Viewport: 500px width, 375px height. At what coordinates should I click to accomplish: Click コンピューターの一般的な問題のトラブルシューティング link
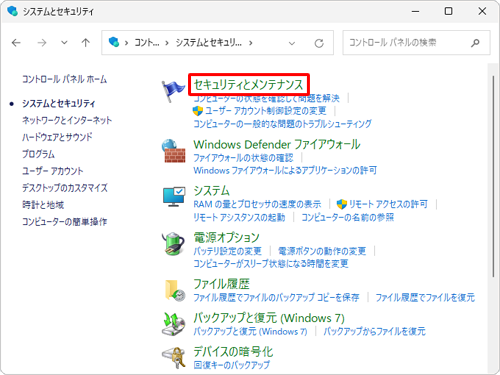[282, 124]
